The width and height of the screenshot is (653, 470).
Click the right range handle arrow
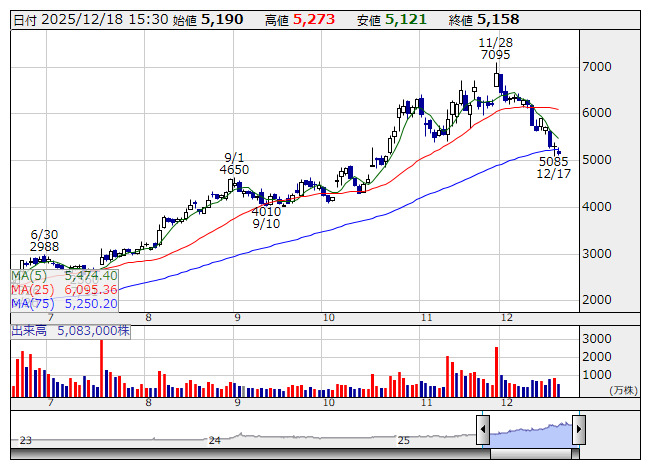coord(577,432)
